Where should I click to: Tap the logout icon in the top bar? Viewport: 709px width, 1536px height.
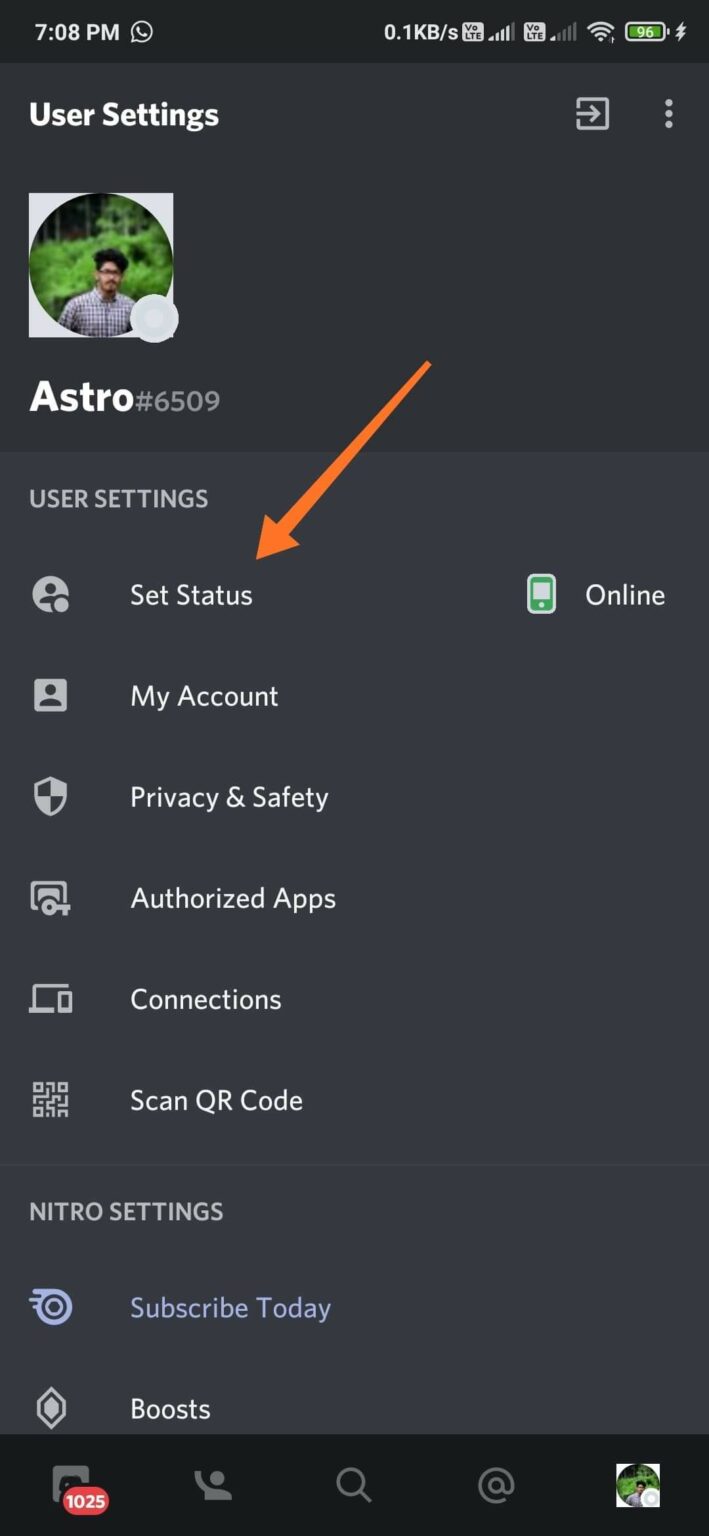(591, 114)
